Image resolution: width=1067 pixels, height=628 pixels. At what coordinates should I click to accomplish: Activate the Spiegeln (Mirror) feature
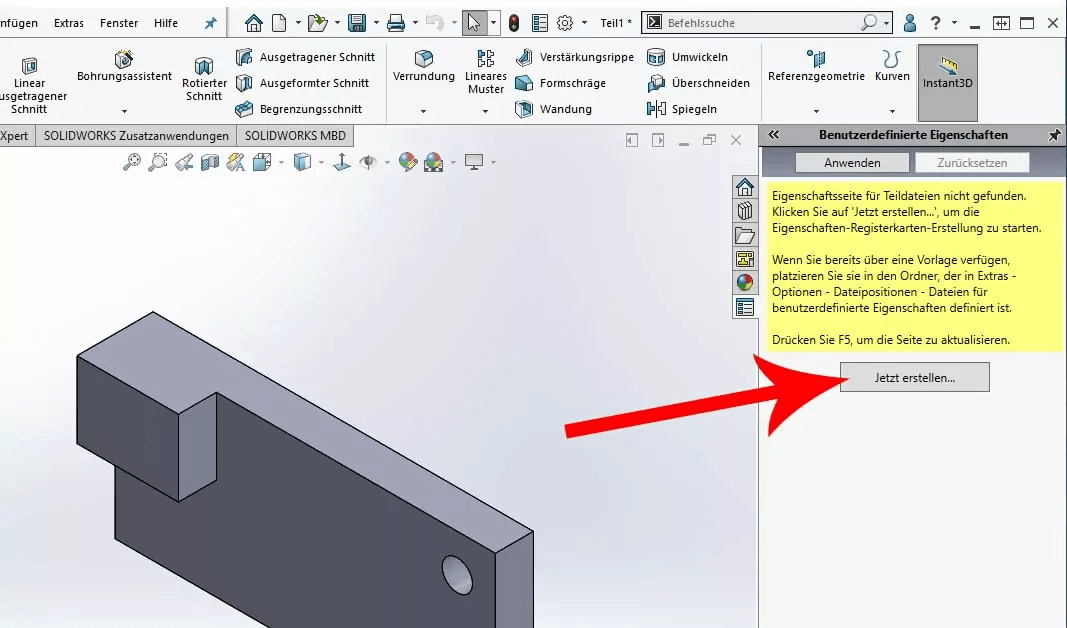[x=691, y=109]
